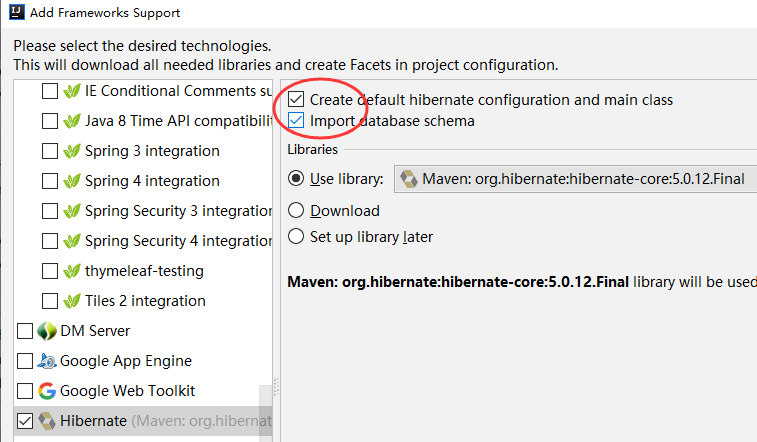Click the thymeleaf-testing leaf icon

point(72,271)
